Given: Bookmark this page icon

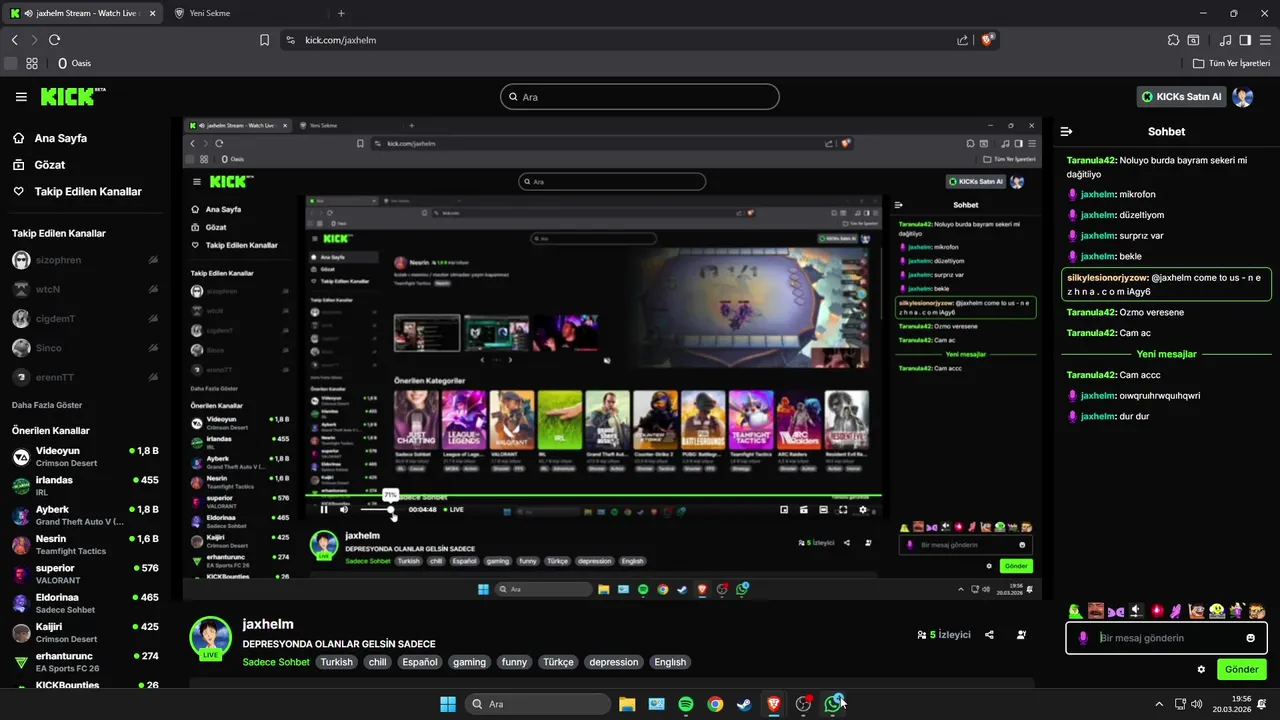Looking at the screenshot, I should tap(264, 40).
